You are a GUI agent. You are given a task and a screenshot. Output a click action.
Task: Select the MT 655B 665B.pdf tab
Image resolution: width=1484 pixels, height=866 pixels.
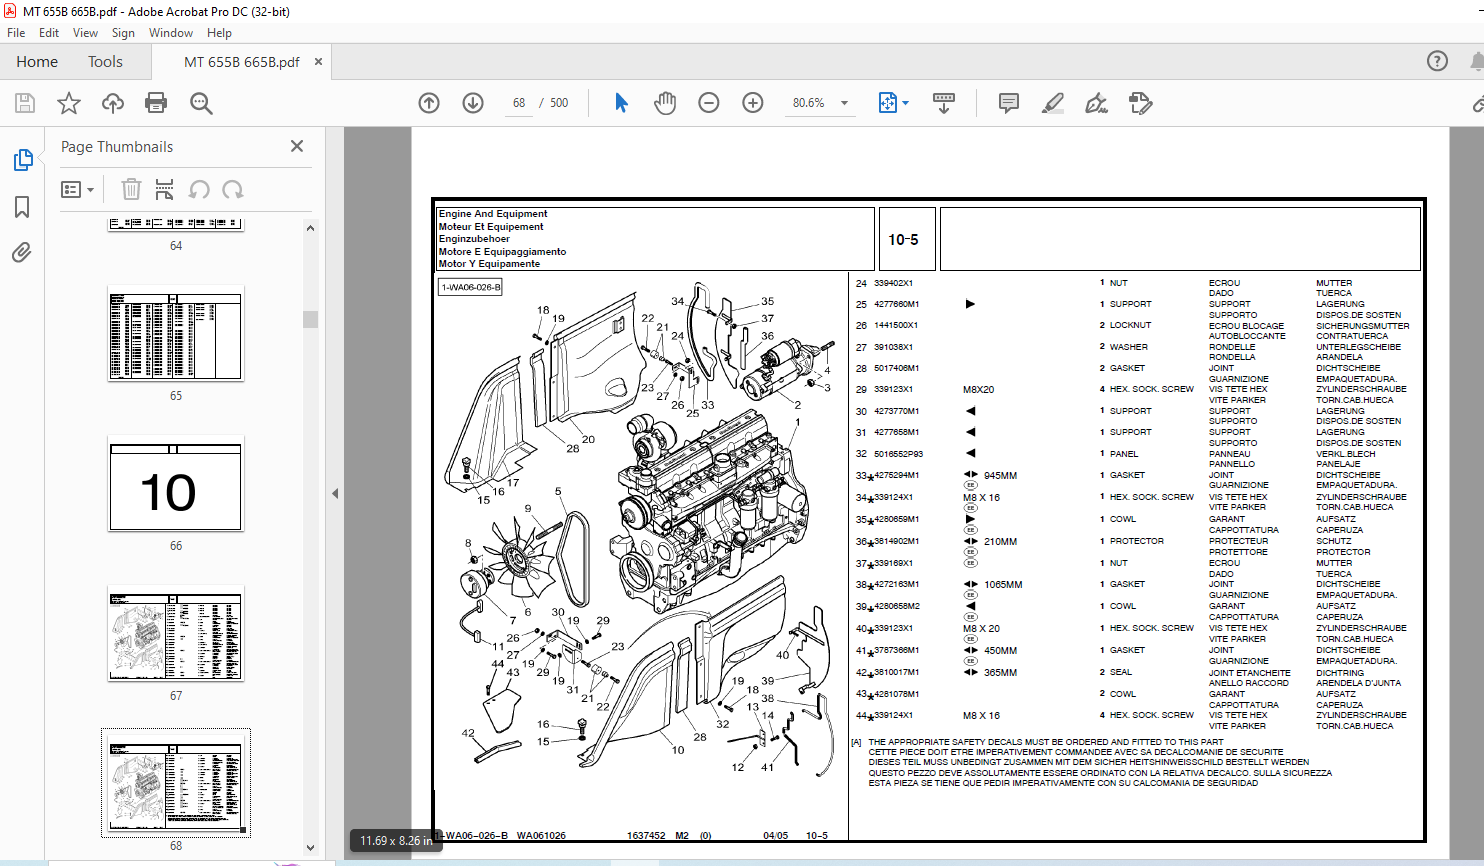pos(241,62)
